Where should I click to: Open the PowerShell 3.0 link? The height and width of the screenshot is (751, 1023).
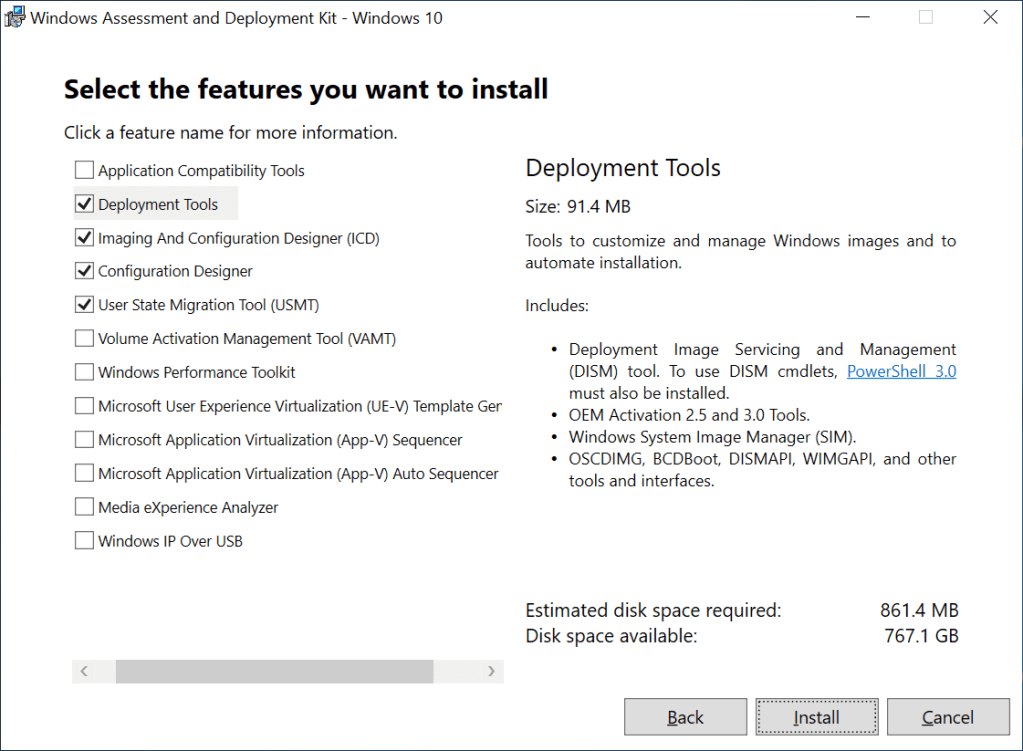tap(901, 371)
